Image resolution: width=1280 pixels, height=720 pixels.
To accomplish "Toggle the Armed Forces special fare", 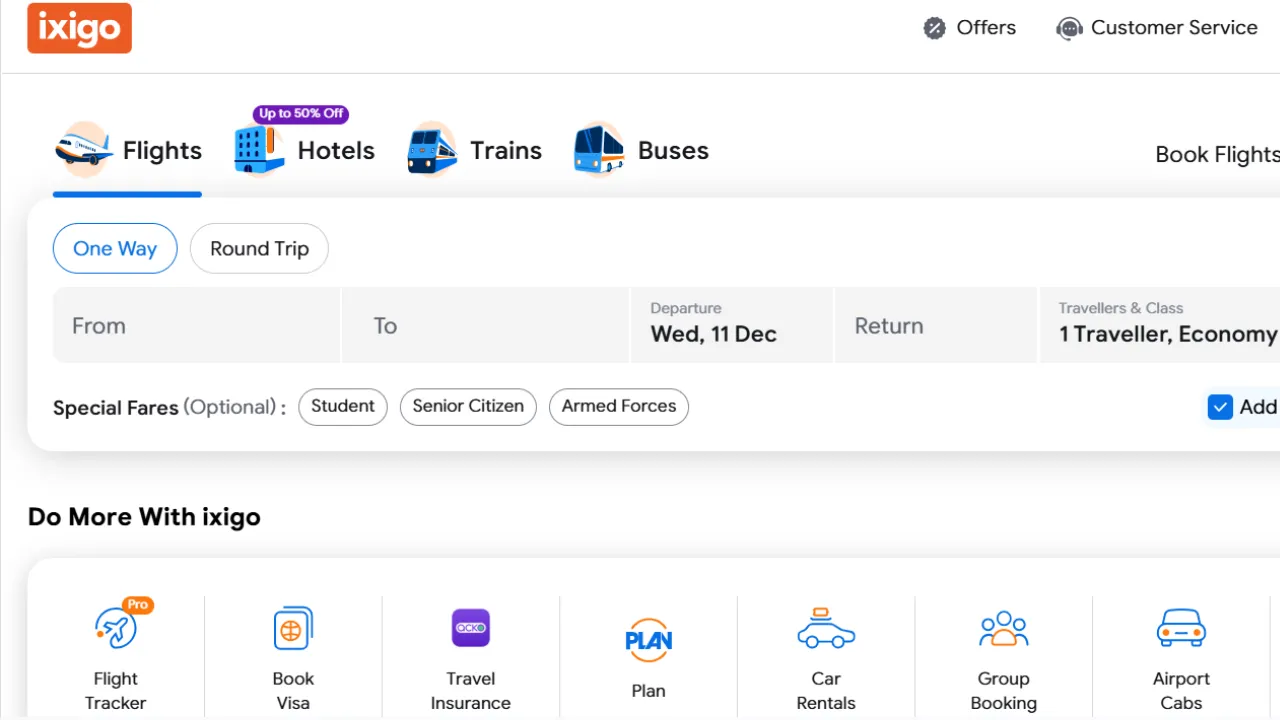I will pyautogui.click(x=619, y=407).
